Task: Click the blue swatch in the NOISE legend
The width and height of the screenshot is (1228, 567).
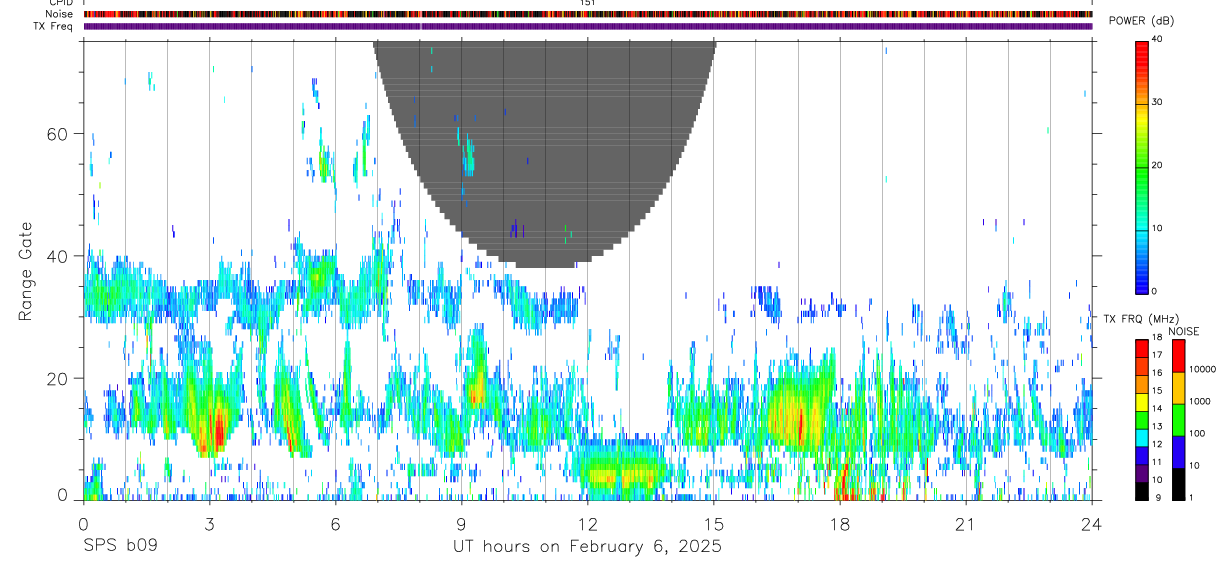Action: tap(1178, 451)
